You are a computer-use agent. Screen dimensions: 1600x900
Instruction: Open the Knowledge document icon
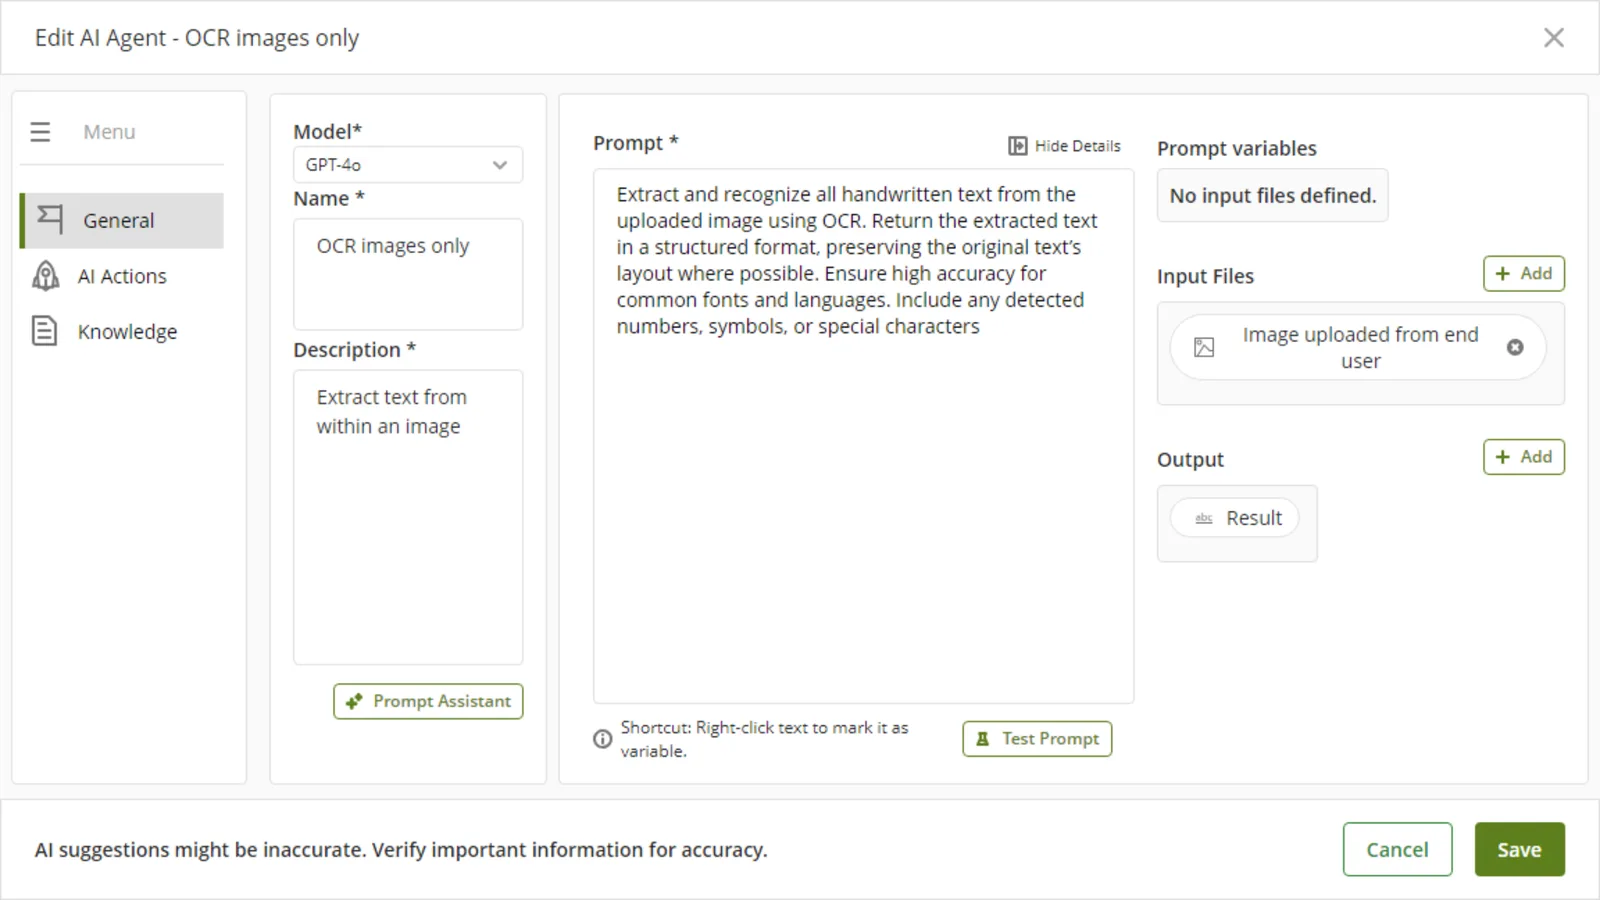point(45,331)
